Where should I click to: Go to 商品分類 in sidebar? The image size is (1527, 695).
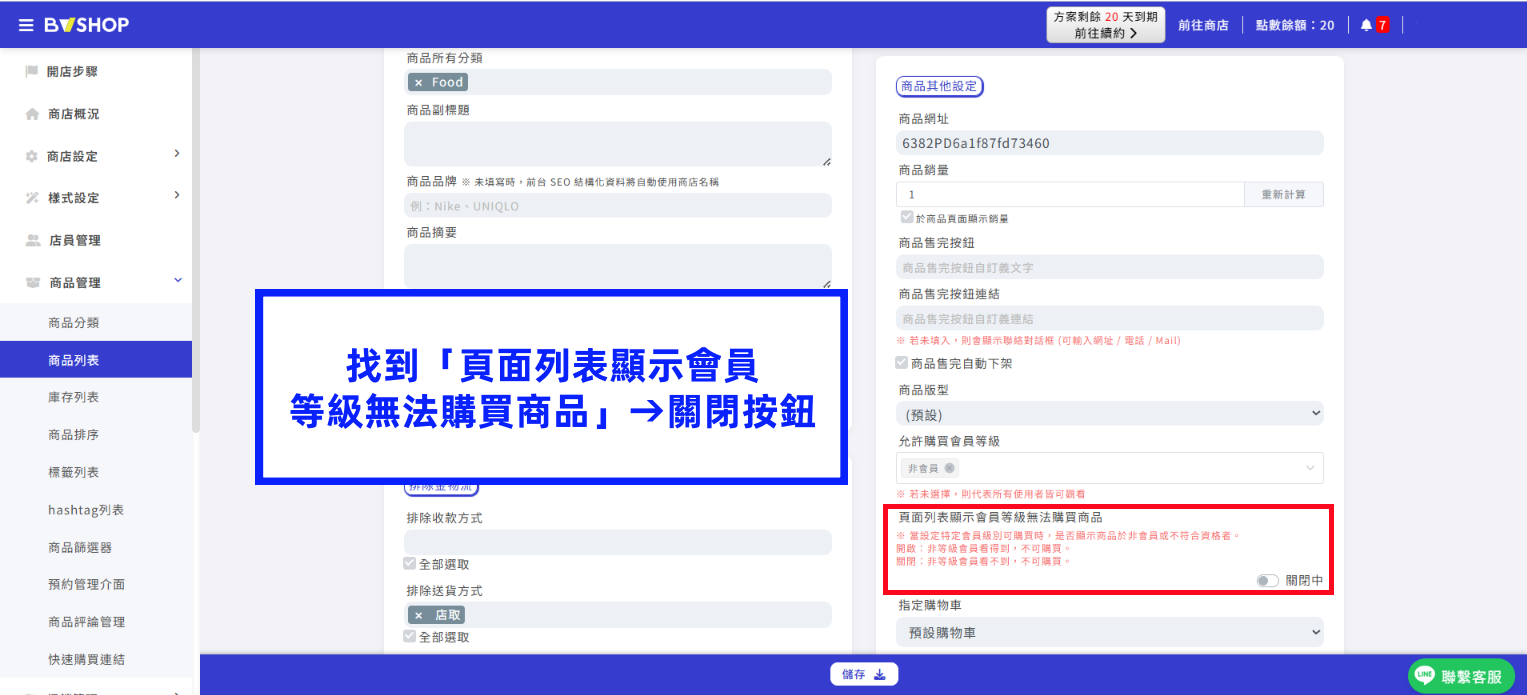74,323
